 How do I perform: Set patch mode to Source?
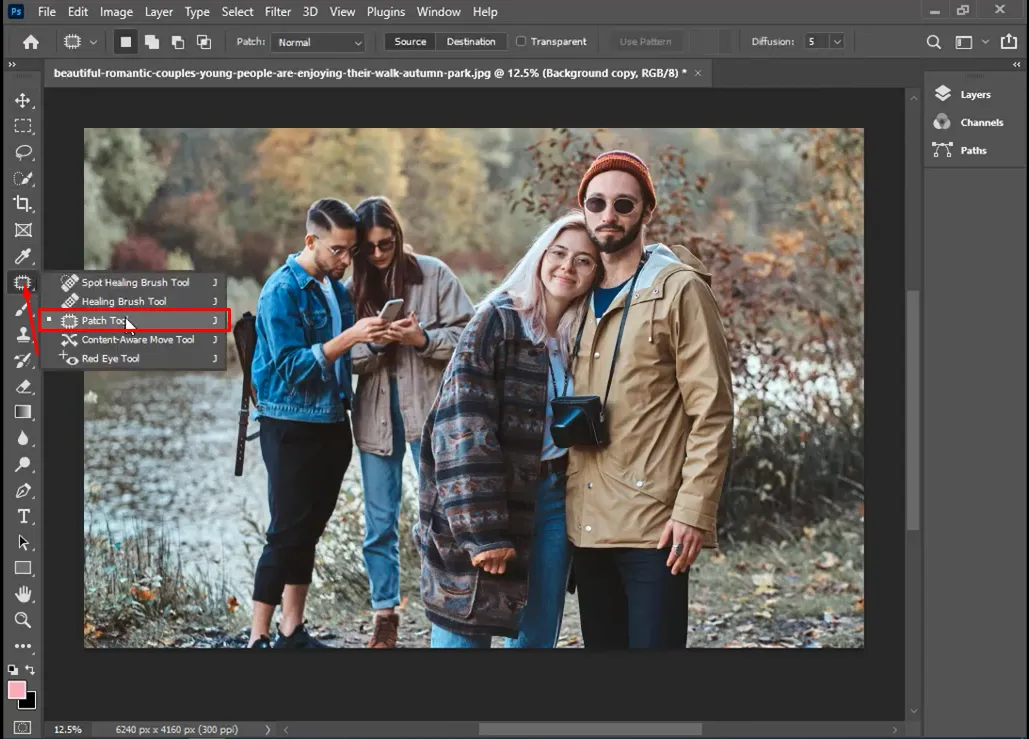coord(410,42)
